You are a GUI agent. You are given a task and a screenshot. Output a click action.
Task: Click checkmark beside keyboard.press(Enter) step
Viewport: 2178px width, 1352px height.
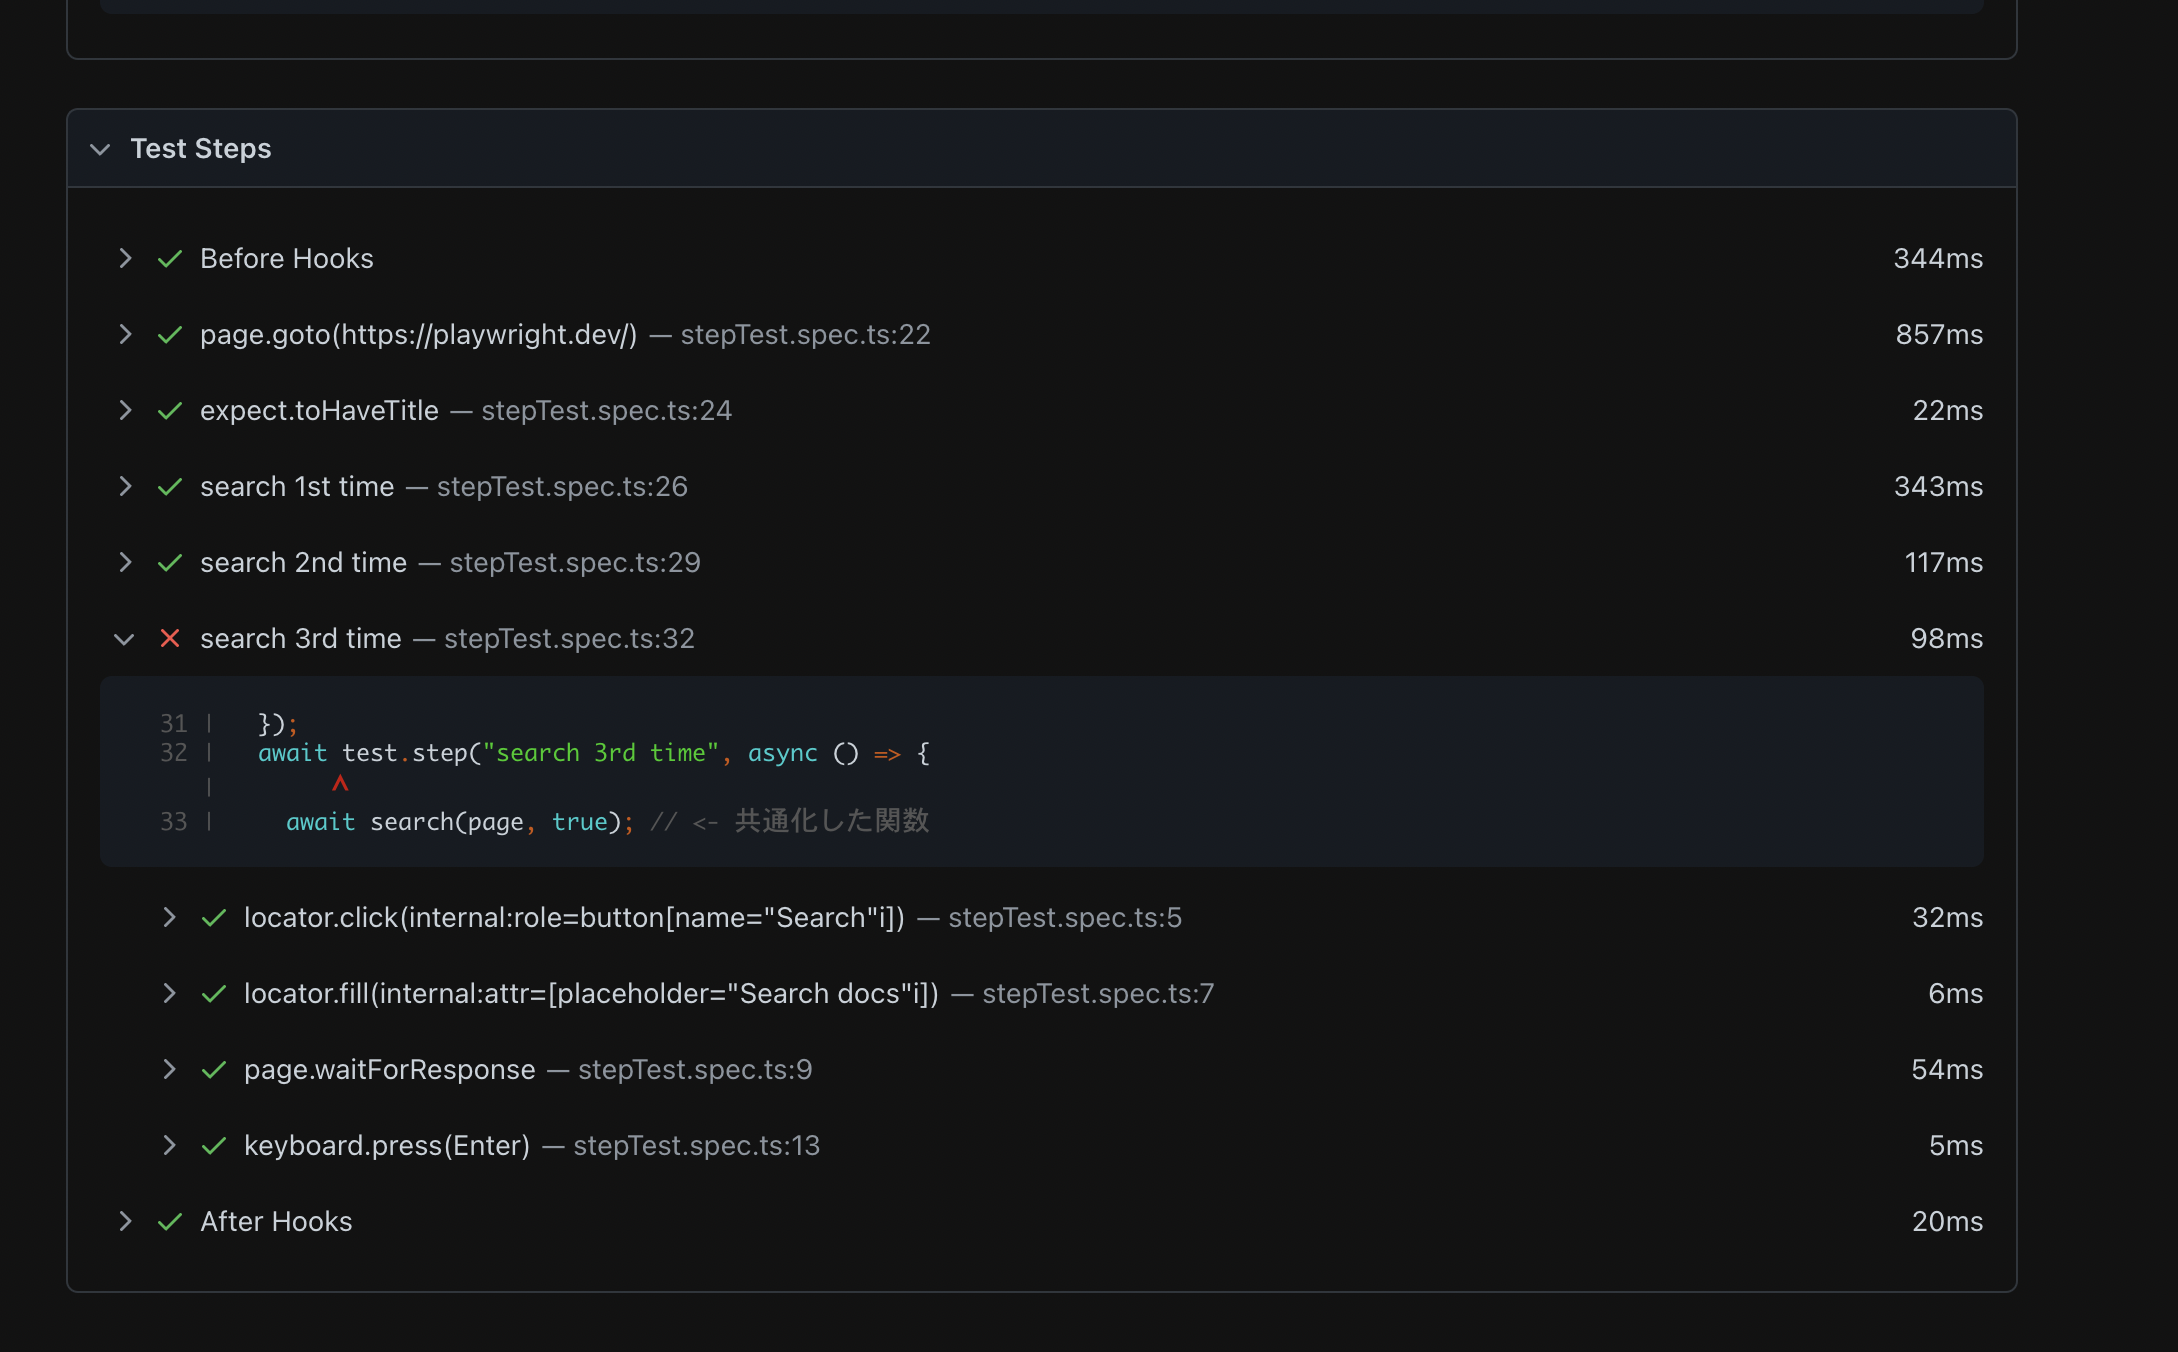click(x=214, y=1145)
